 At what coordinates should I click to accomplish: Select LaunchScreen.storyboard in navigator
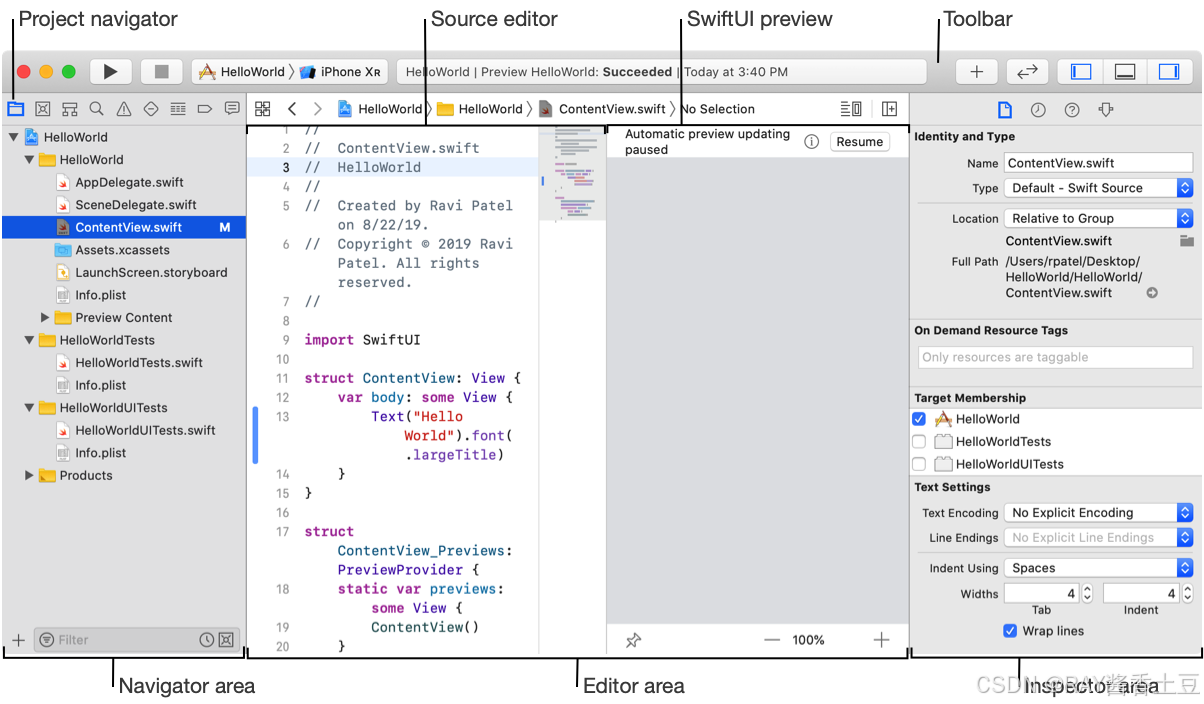[x=151, y=272]
